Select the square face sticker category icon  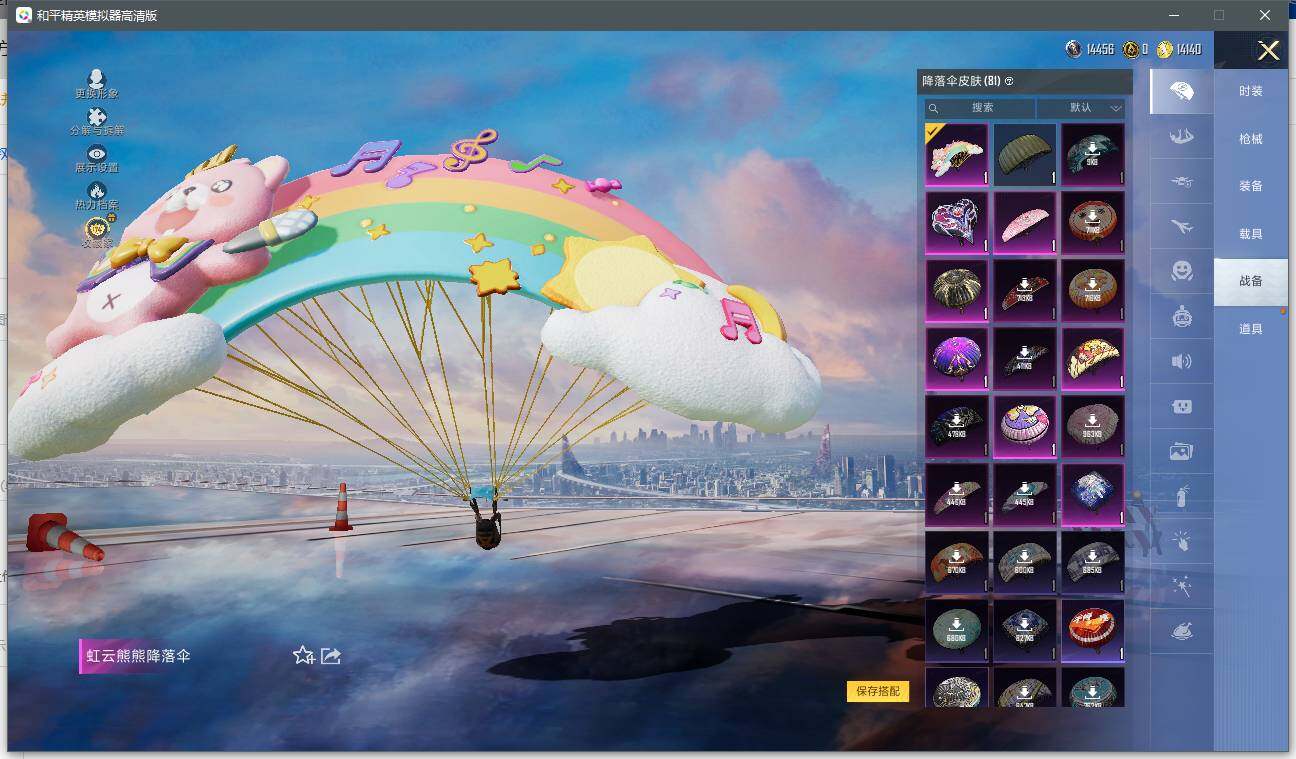click(1181, 406)
